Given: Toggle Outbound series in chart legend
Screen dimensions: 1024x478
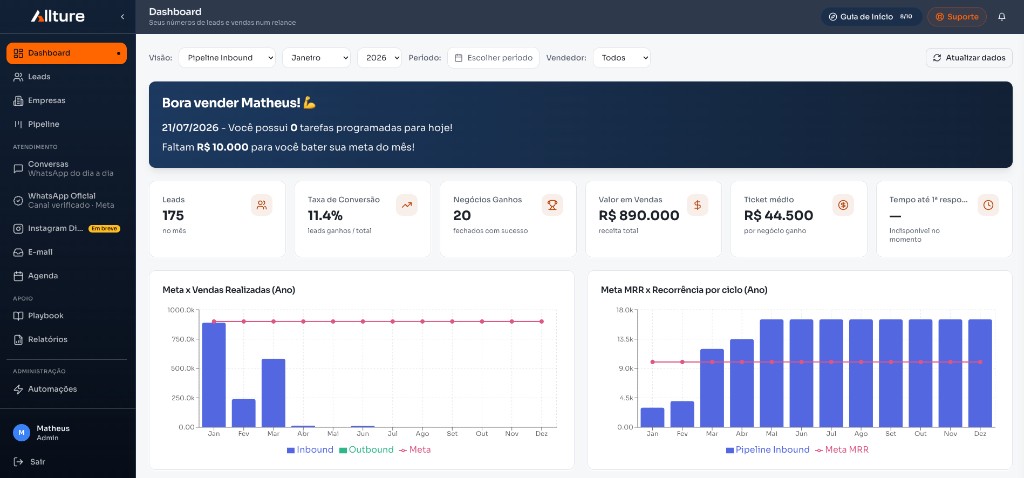Looking at the screenshot, I should click(x=366, y=450).
